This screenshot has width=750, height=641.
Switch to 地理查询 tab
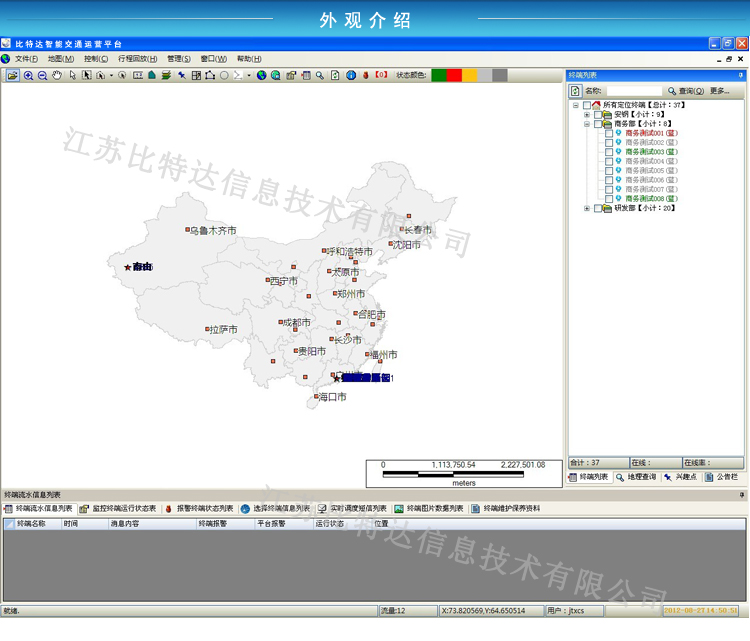[637, 477]
